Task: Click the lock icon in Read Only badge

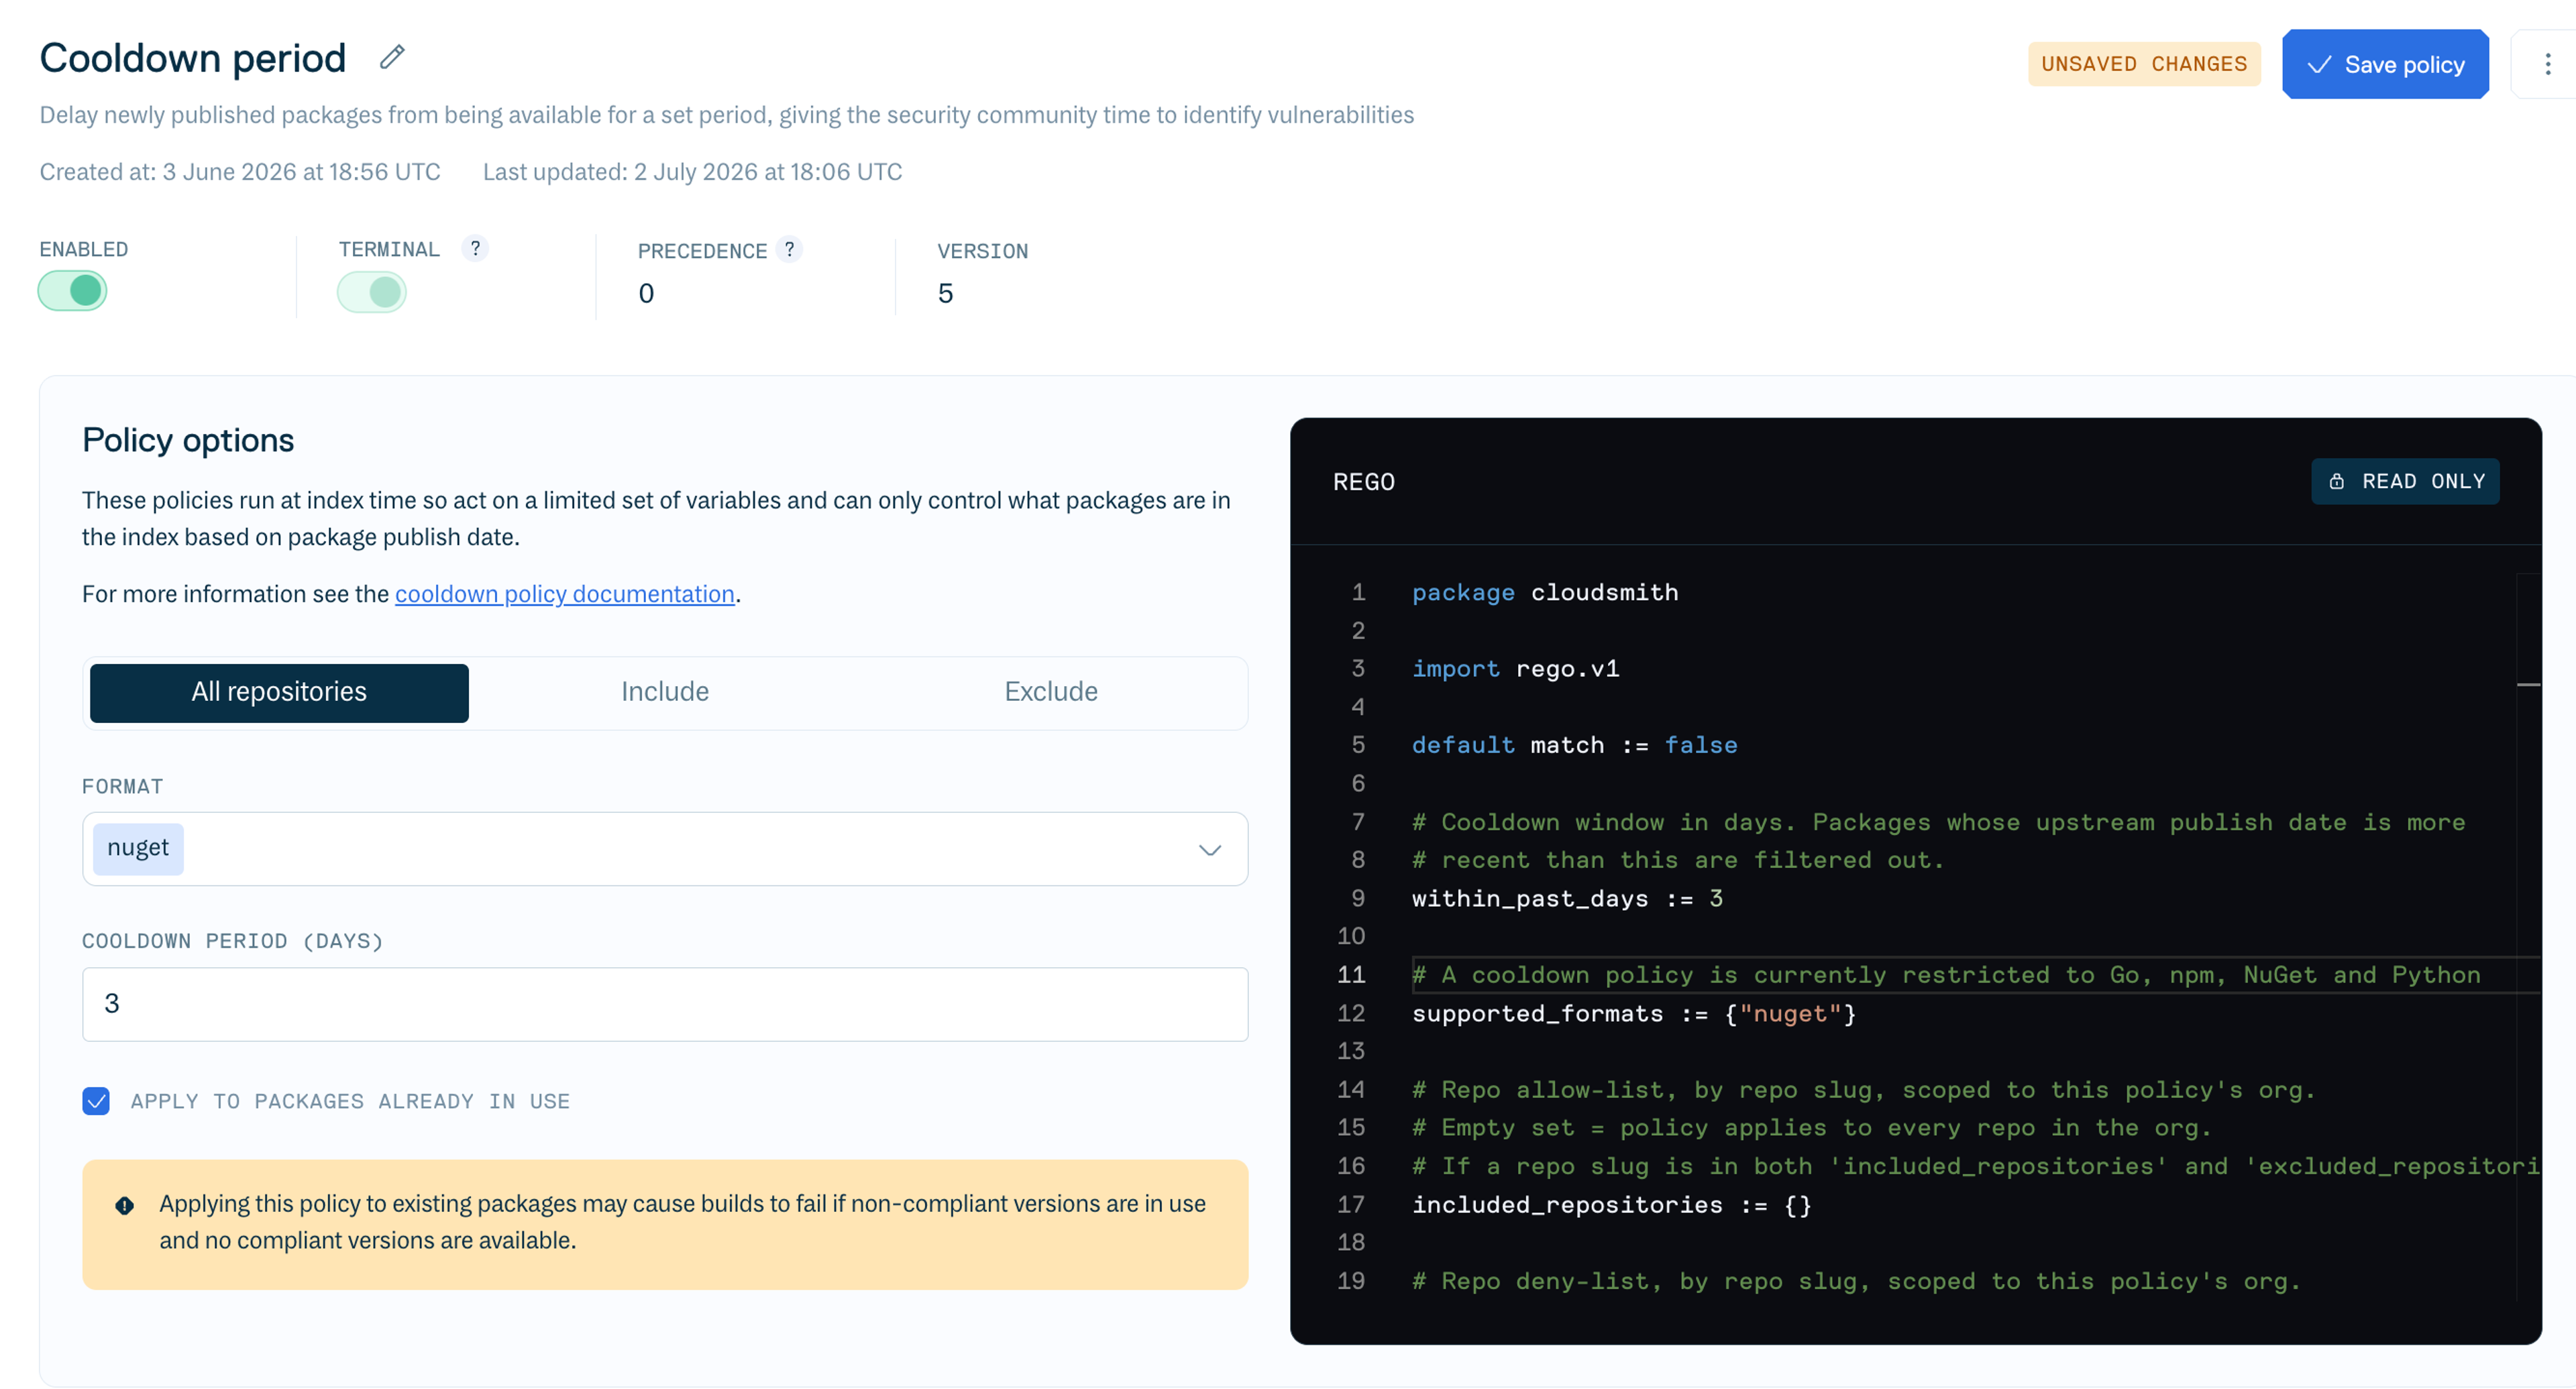Action: pos(2336,481)
